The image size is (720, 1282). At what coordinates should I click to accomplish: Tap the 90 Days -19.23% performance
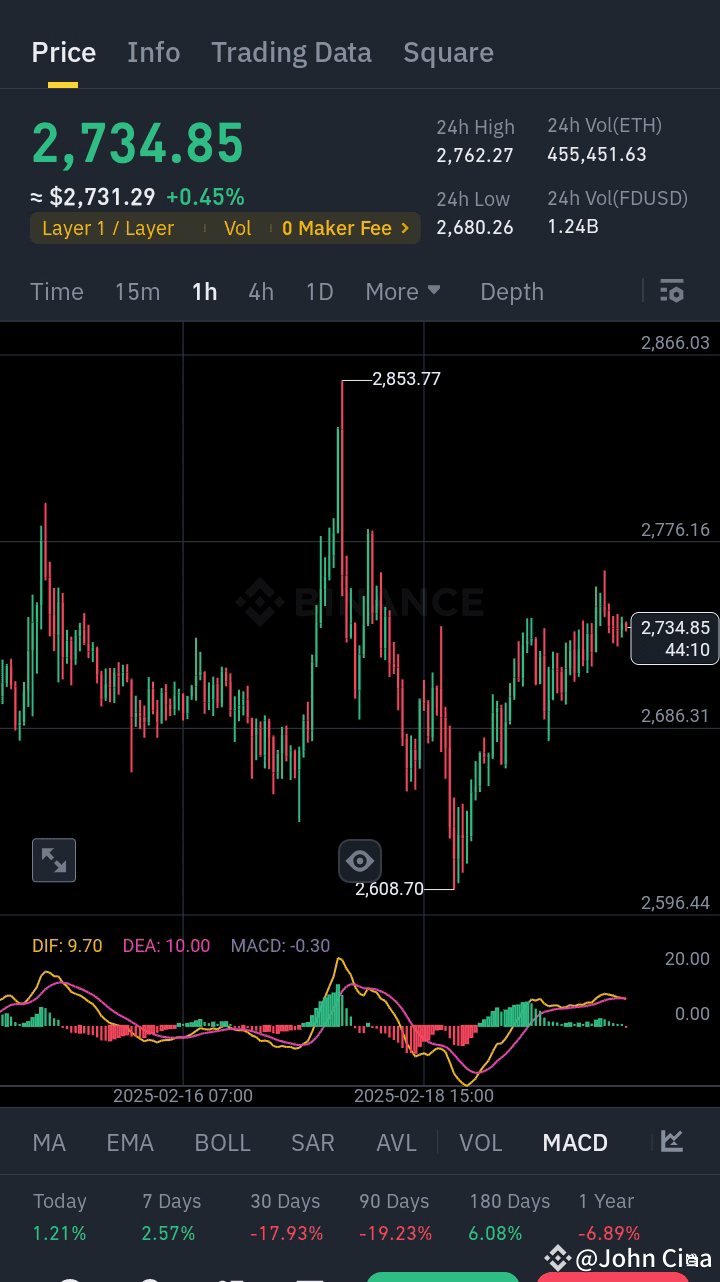pyautogui.click(x=395, y=1217)
